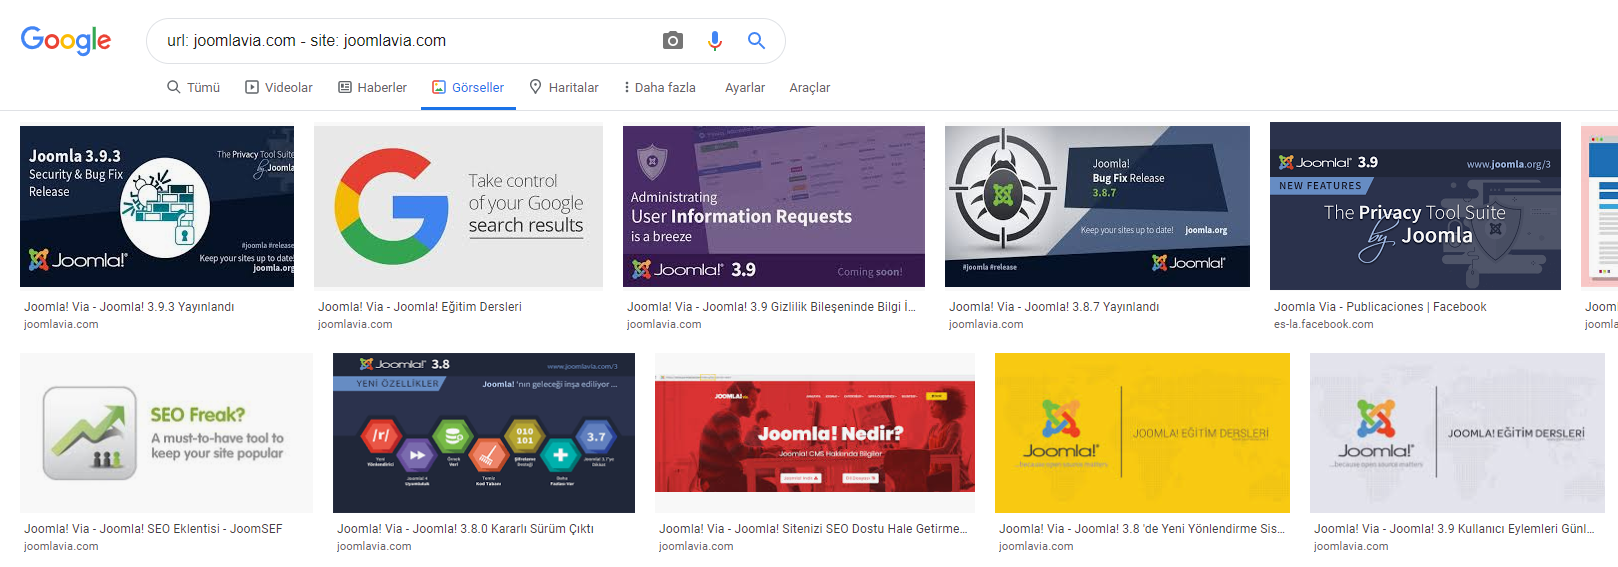The image size is (1618, 567).
Task: Click the SEO Freak thumbnail
Action: coord(166,433)
